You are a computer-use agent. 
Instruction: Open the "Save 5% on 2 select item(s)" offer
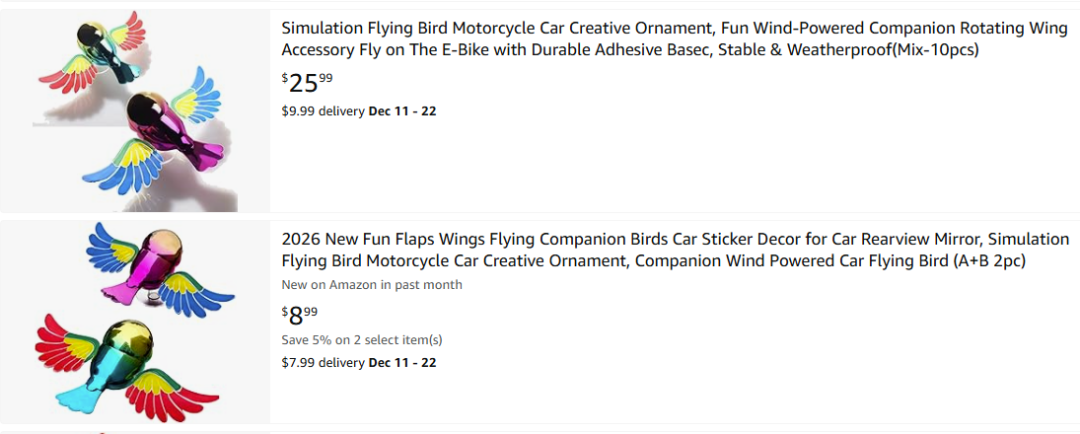362,340
